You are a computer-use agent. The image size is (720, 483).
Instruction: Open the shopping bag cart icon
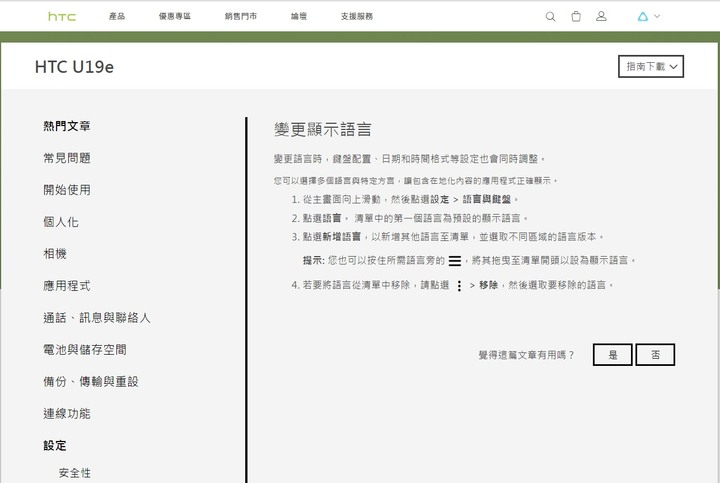tap(576, 17)
